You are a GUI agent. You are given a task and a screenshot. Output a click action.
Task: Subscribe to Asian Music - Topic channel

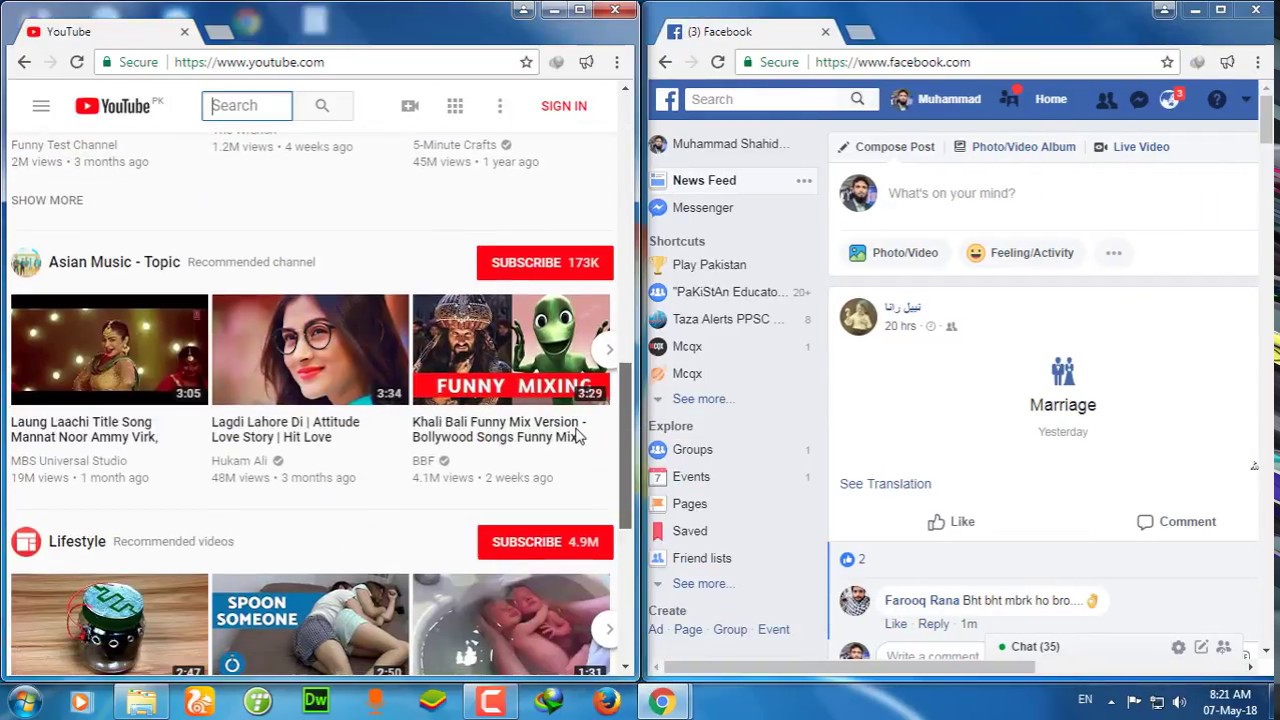(x=545, y=262)
